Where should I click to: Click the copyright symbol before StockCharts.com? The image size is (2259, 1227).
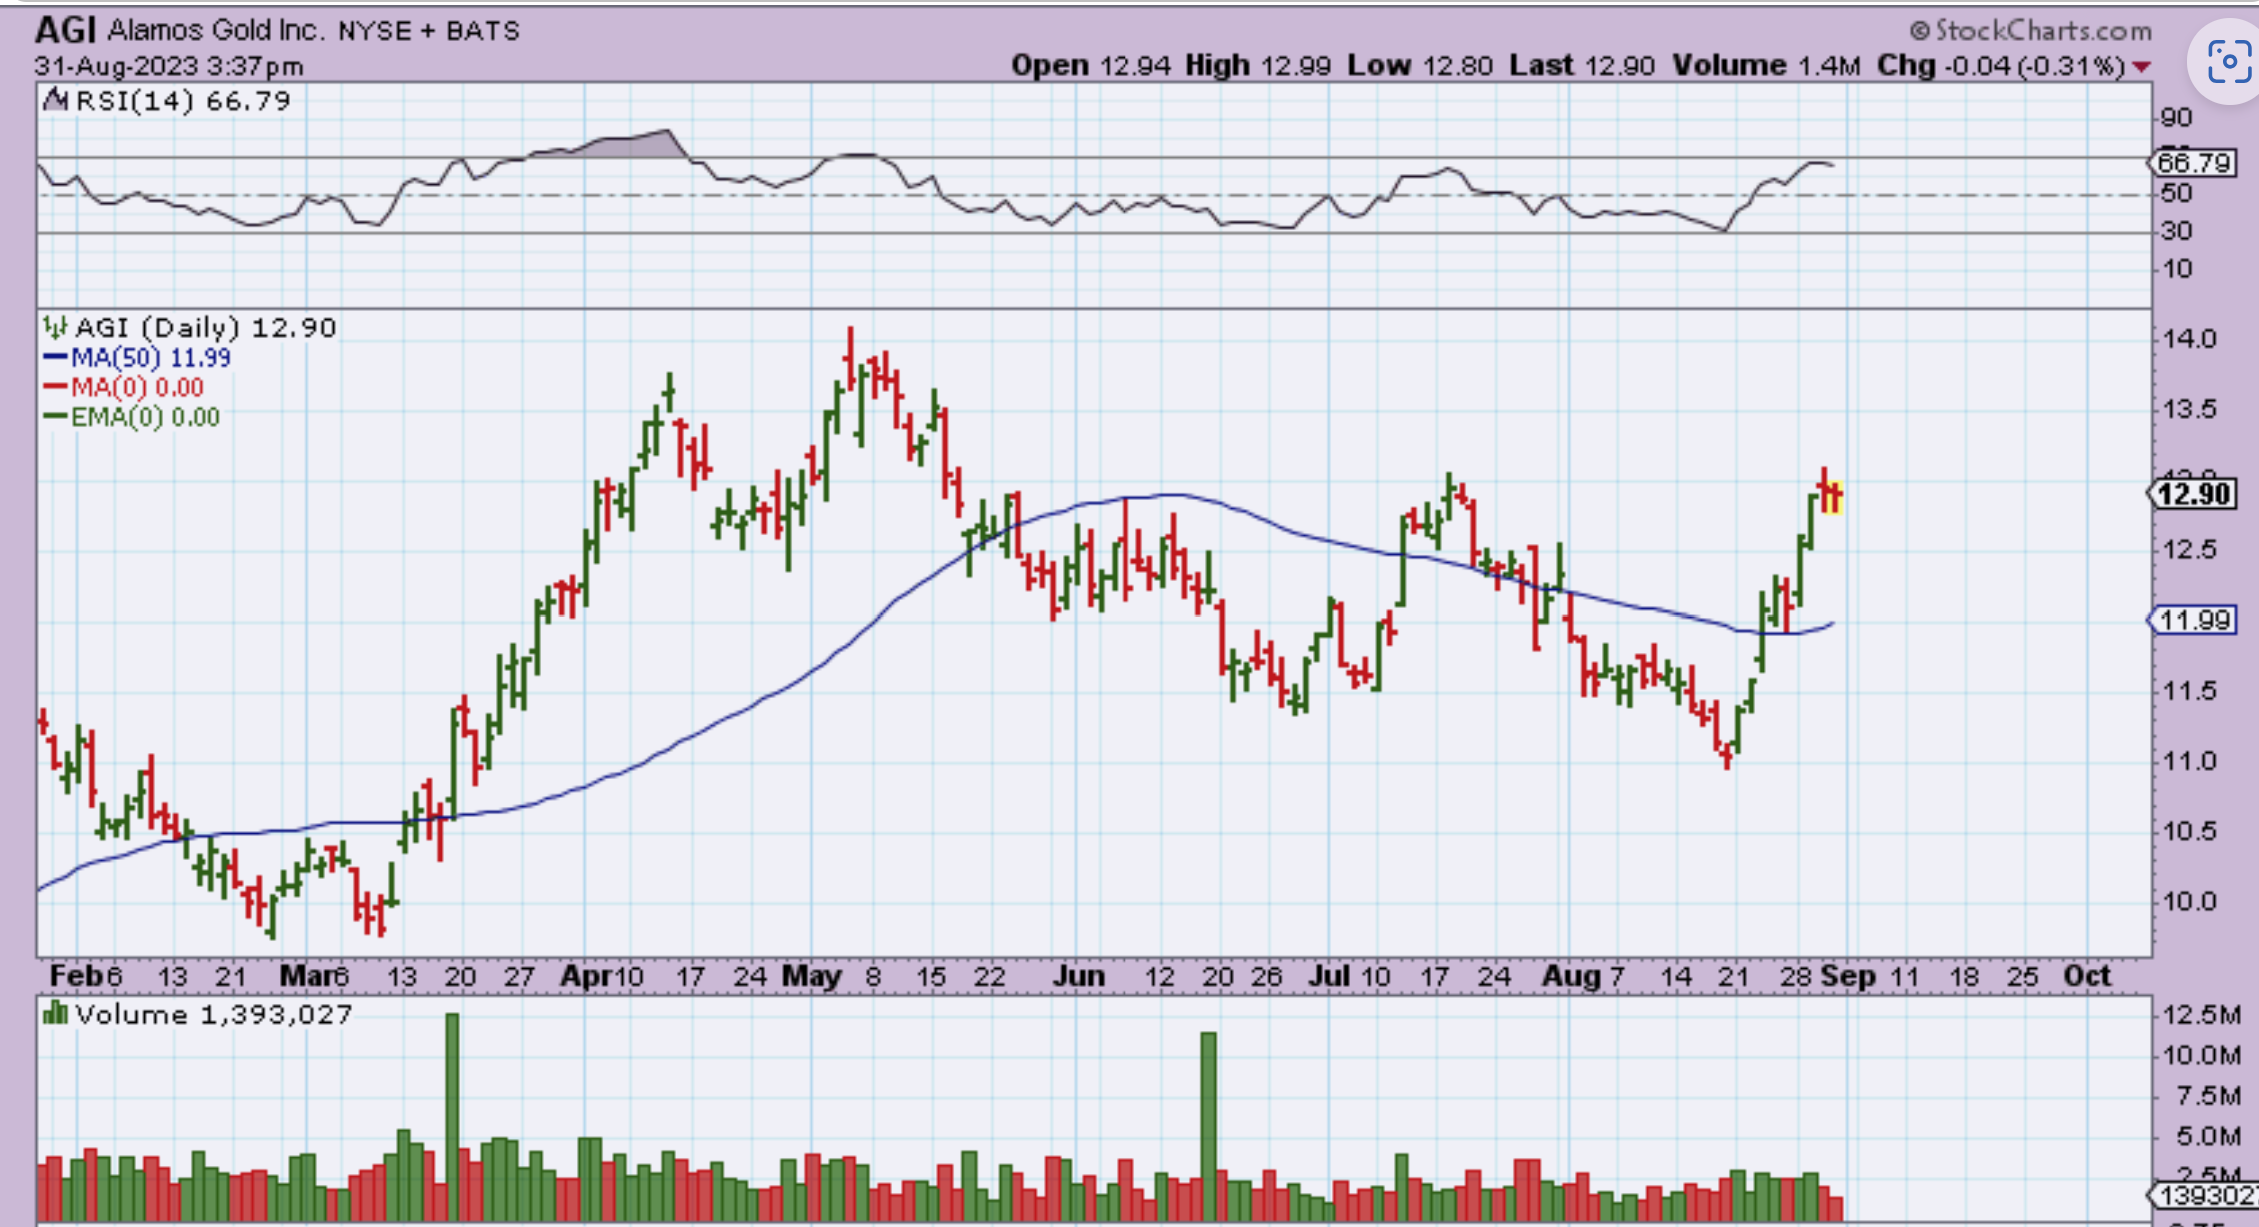click(x=1920, y=31)
